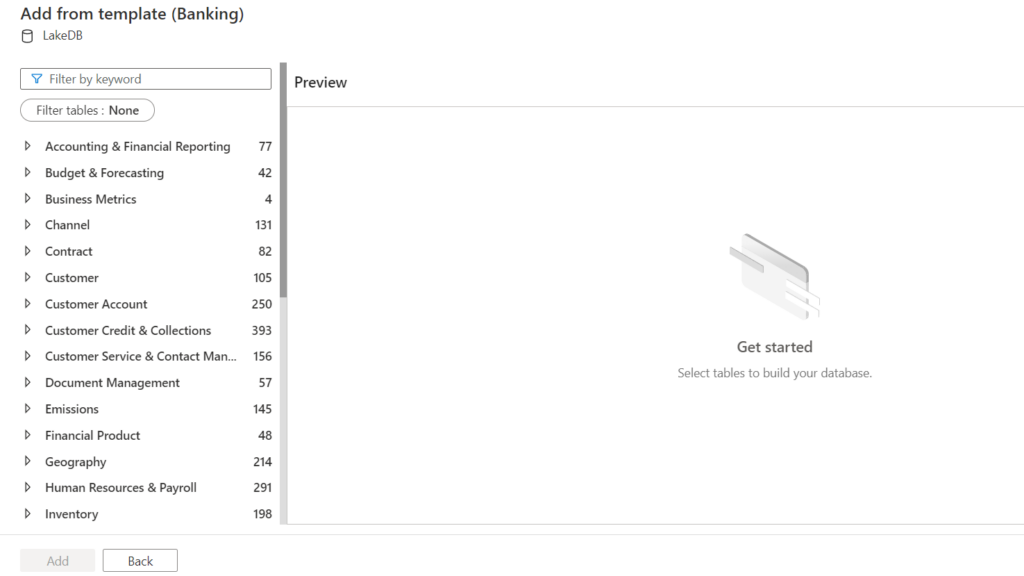This screenshot has width=1024, height=576.
Task: Expand the Inventory category
Action: point(27,513)
